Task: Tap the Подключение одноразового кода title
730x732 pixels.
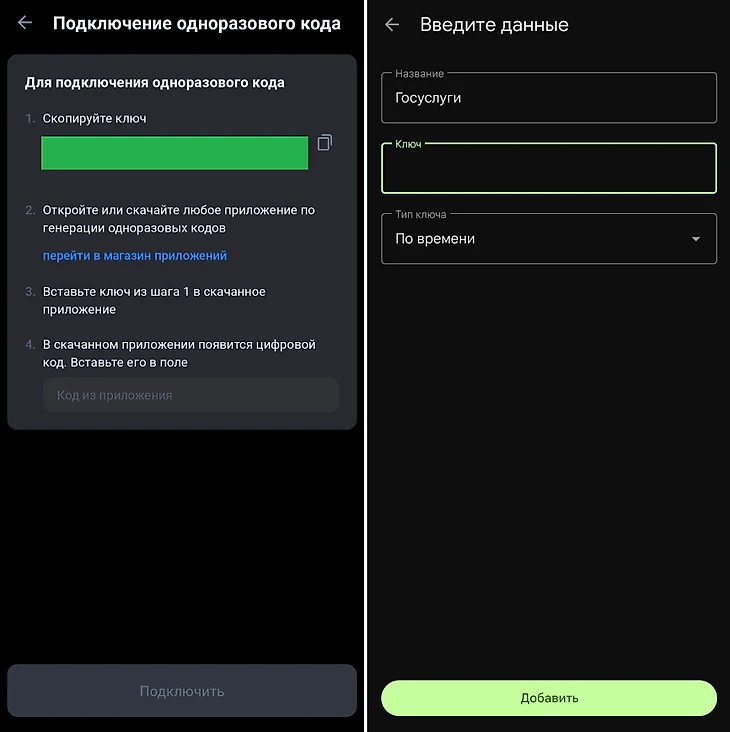Action: tap(197, 23)
